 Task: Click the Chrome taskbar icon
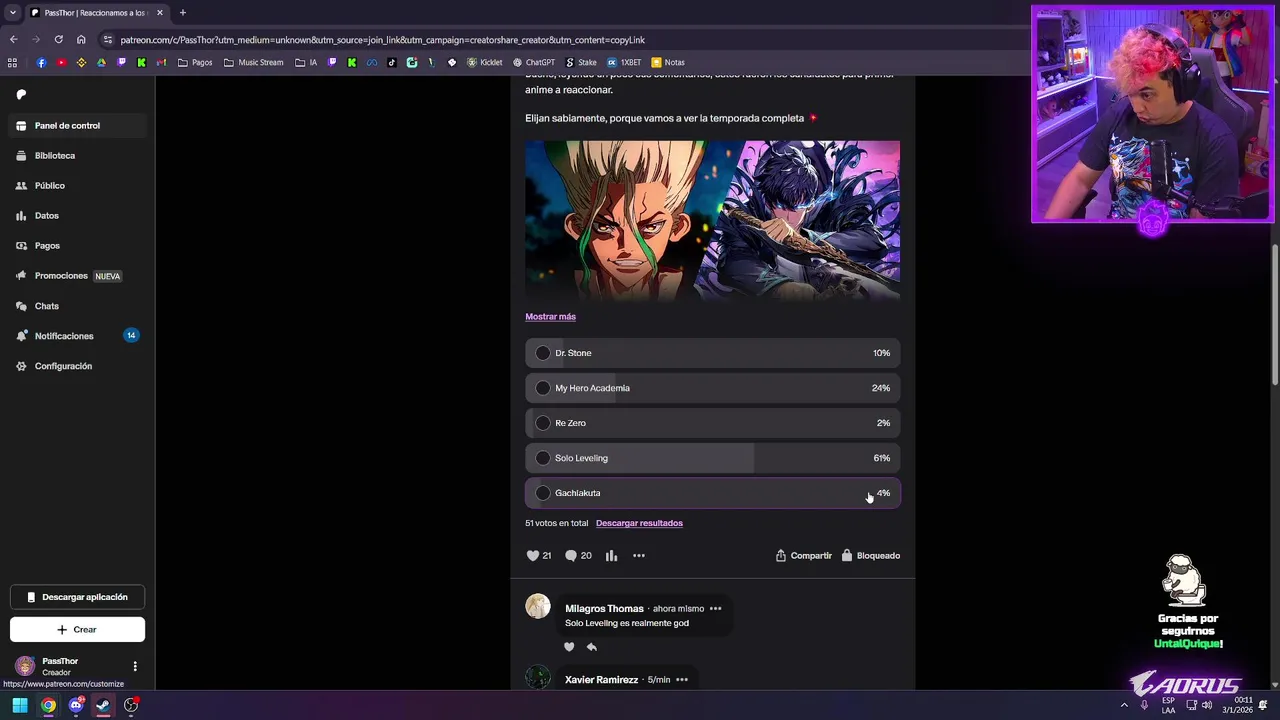tap(48, 706)
